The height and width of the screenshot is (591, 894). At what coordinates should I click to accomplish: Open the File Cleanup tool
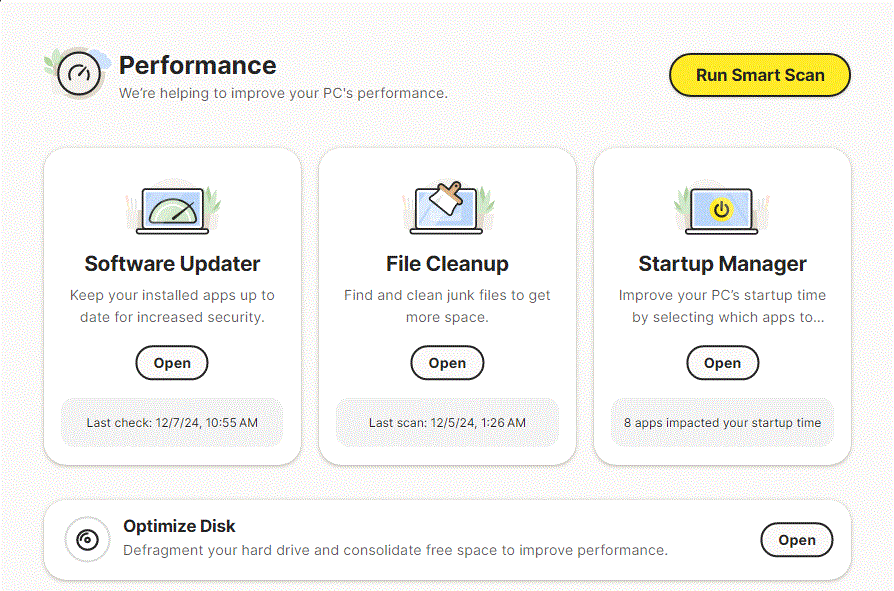[447, 363]
